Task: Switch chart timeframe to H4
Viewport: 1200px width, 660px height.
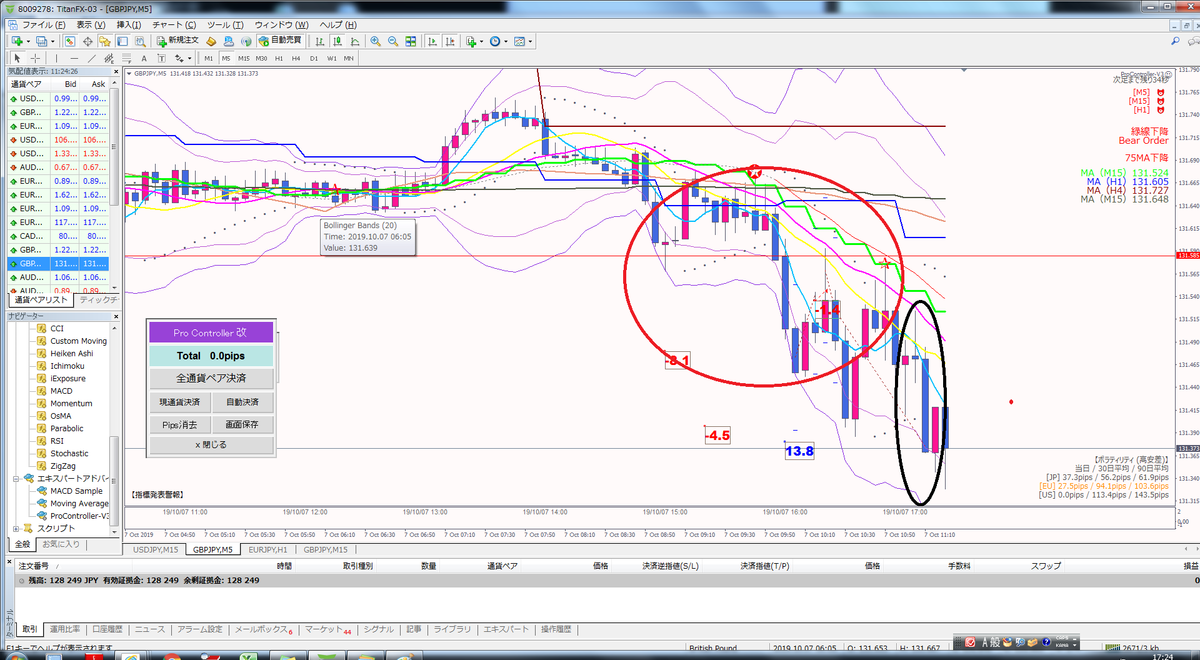Action: click(296, 58)
